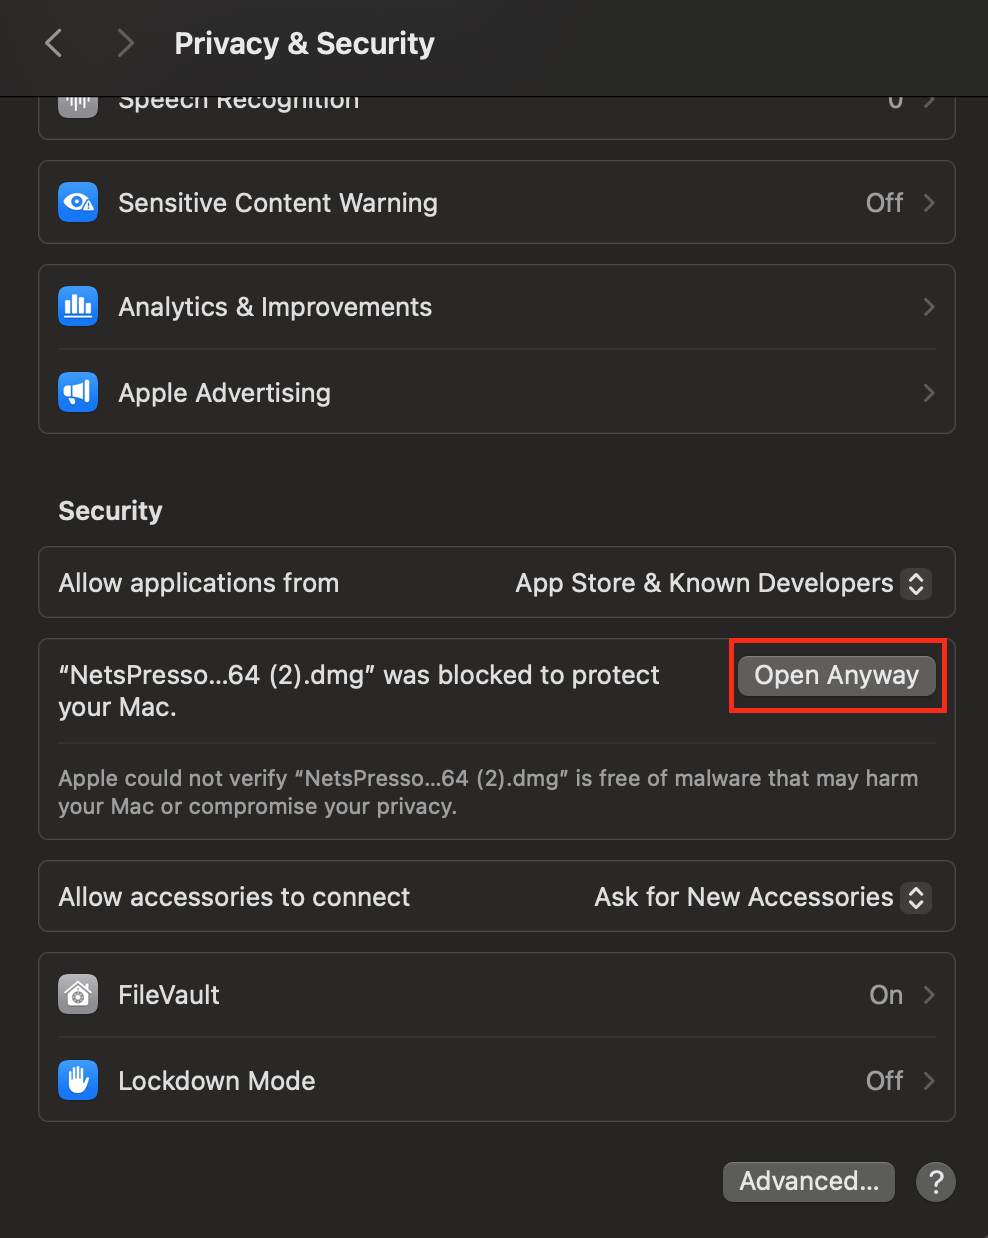
Task: Expand chevron on FileVault row
Action: 929,995
